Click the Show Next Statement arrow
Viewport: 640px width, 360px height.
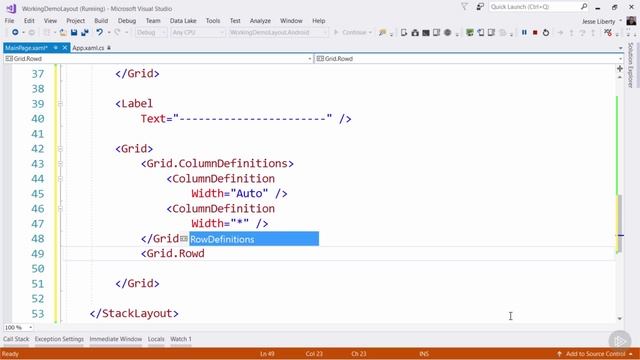pyautogui.click(x=560, y=32)
